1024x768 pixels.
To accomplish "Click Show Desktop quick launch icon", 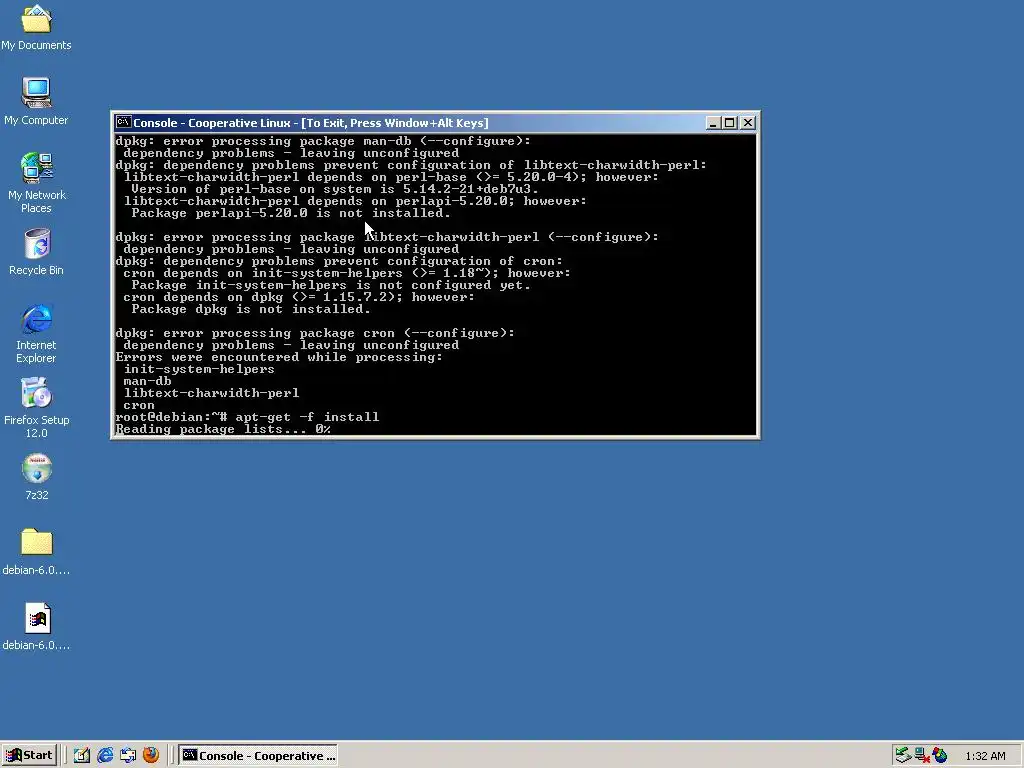I will 82,756.
